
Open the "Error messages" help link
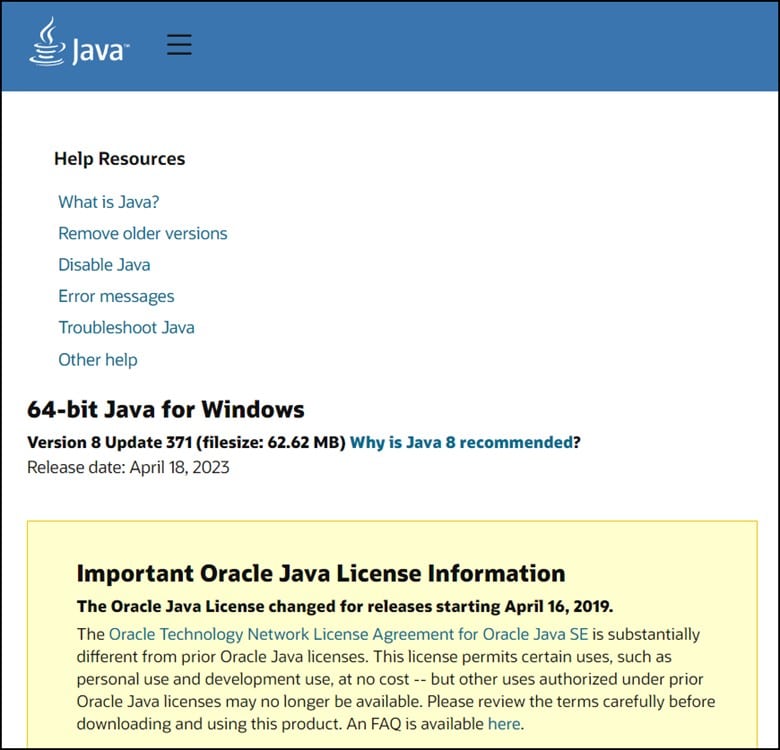point(116,296)
